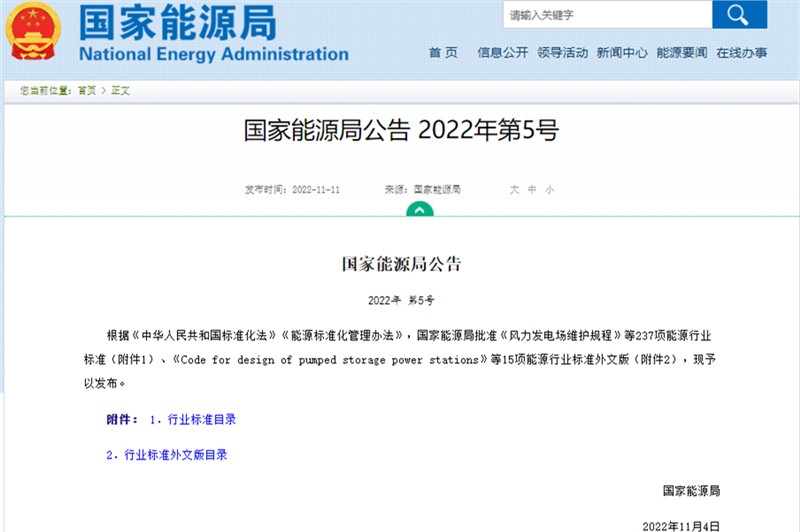Click the 国家能源局 site title text
The height and width of the screenshot is (532, 800).
pos(176,20)
